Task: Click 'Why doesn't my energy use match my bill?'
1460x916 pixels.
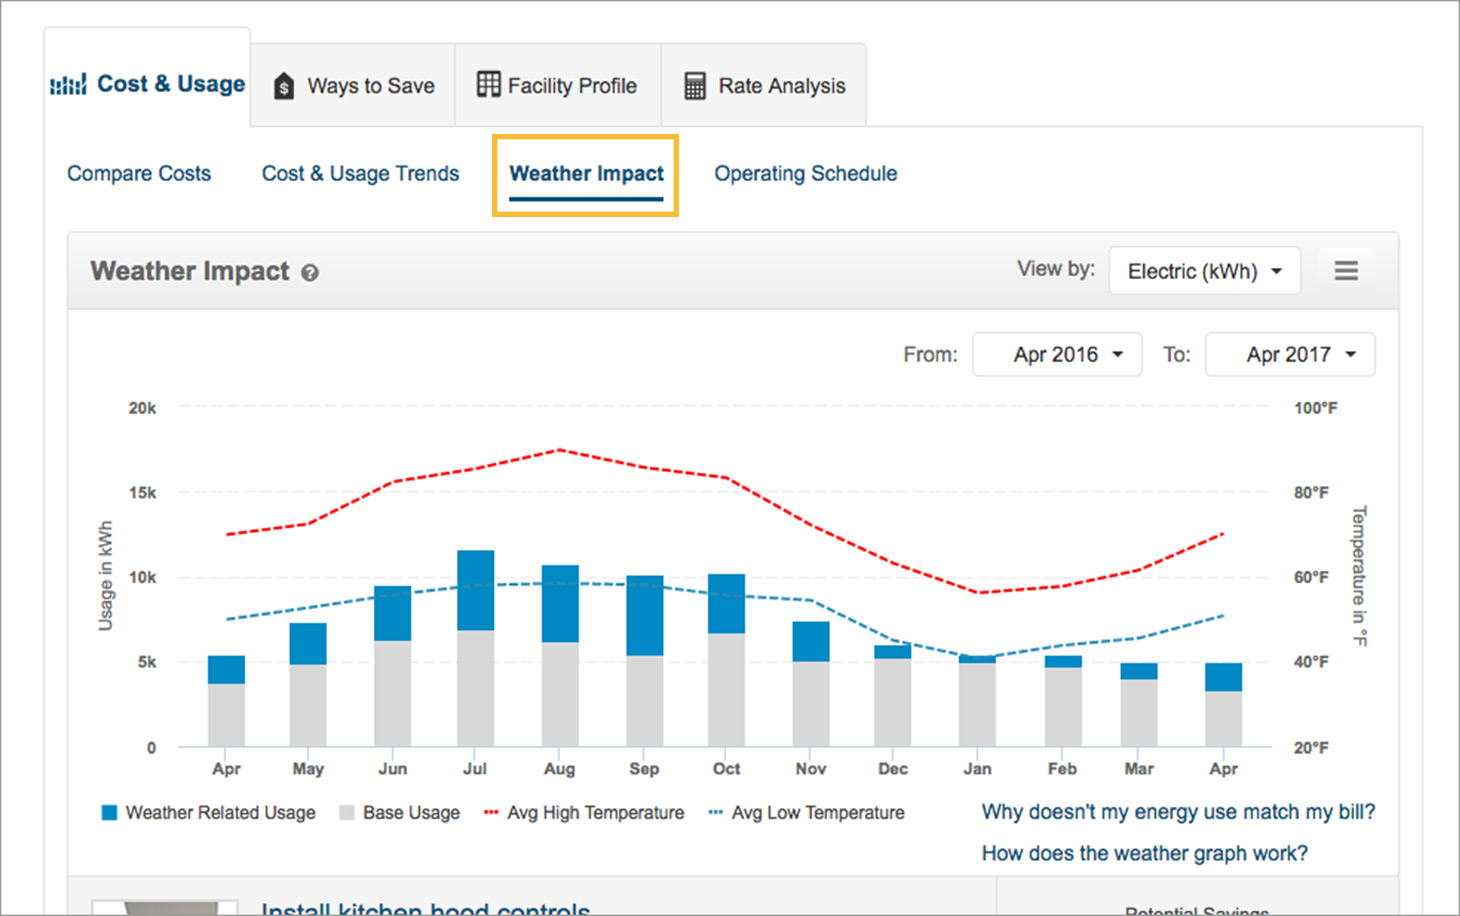Action: click(1178, 812)
